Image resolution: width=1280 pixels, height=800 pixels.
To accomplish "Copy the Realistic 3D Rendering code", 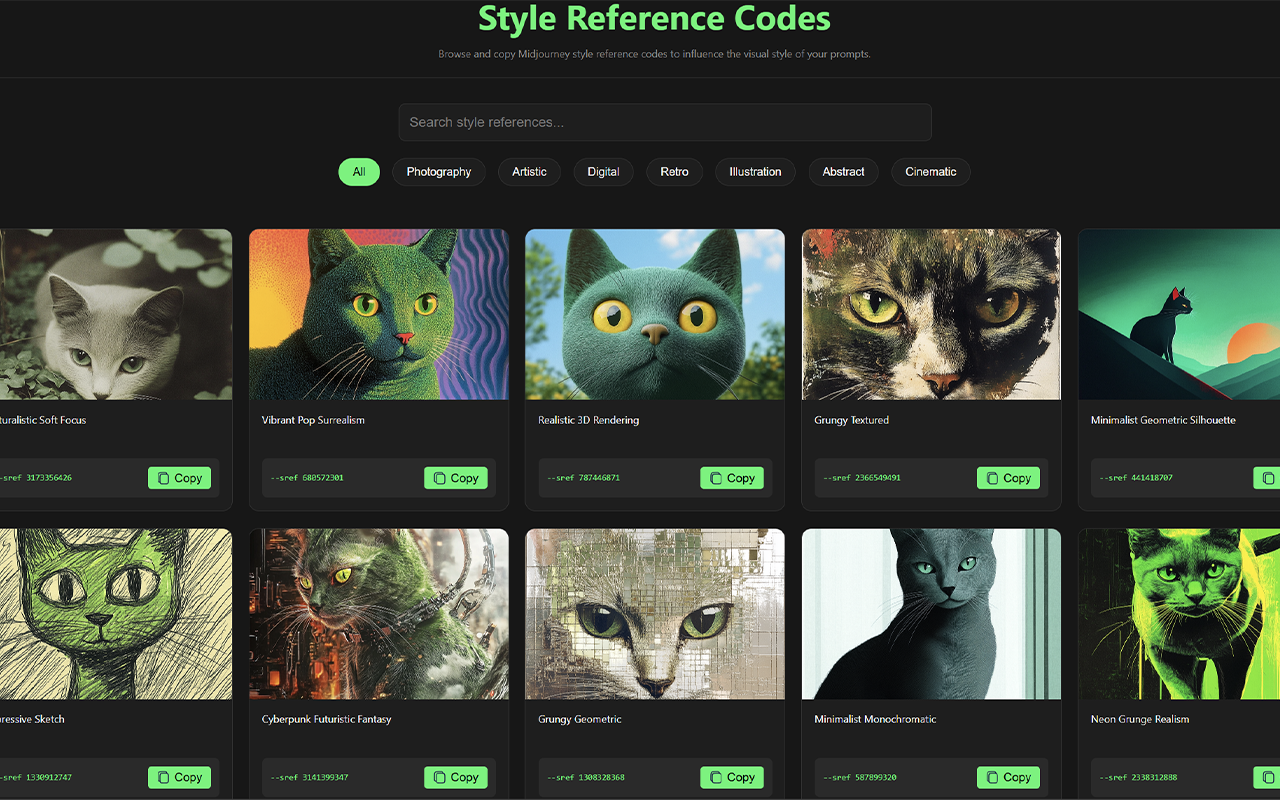I will click(x=731, y=478).
